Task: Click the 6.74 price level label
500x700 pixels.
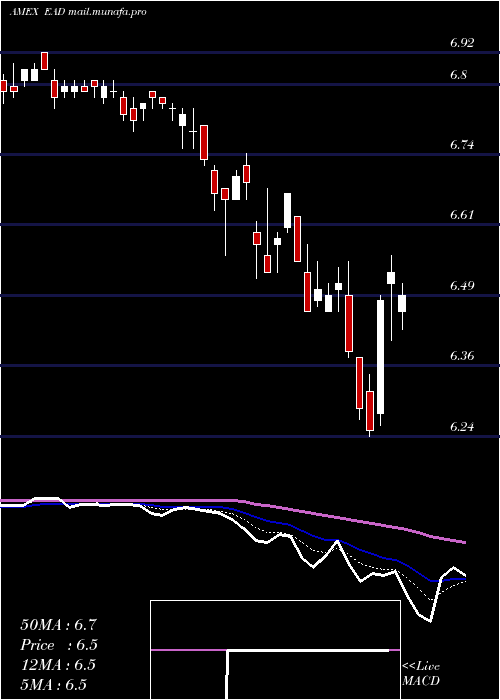Action: click(x=462, y=145)
